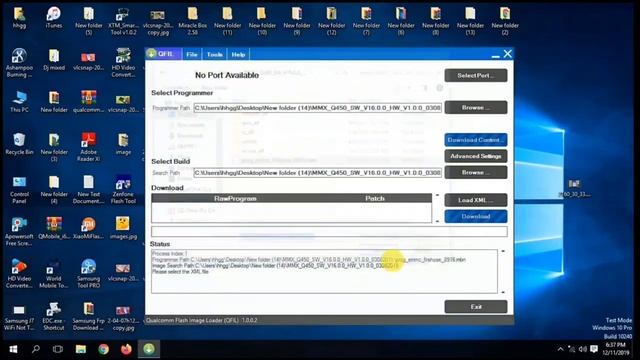
Task: Select the images.jpg desktop file
Action: click(x=123, y=228)
